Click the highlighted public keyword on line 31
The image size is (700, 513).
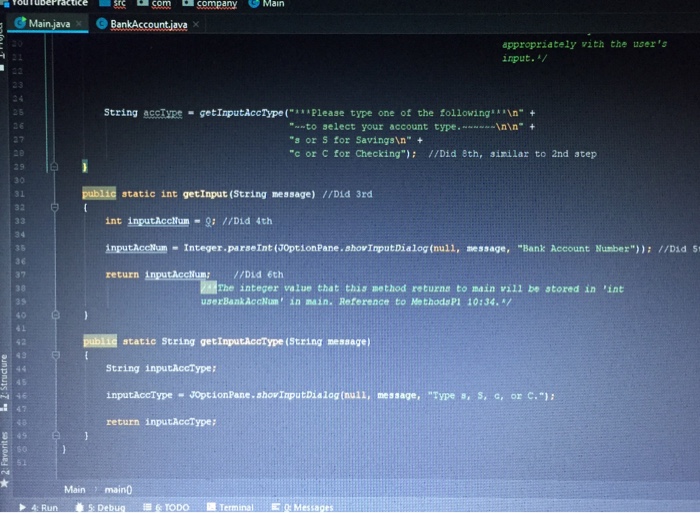(99, 194)
